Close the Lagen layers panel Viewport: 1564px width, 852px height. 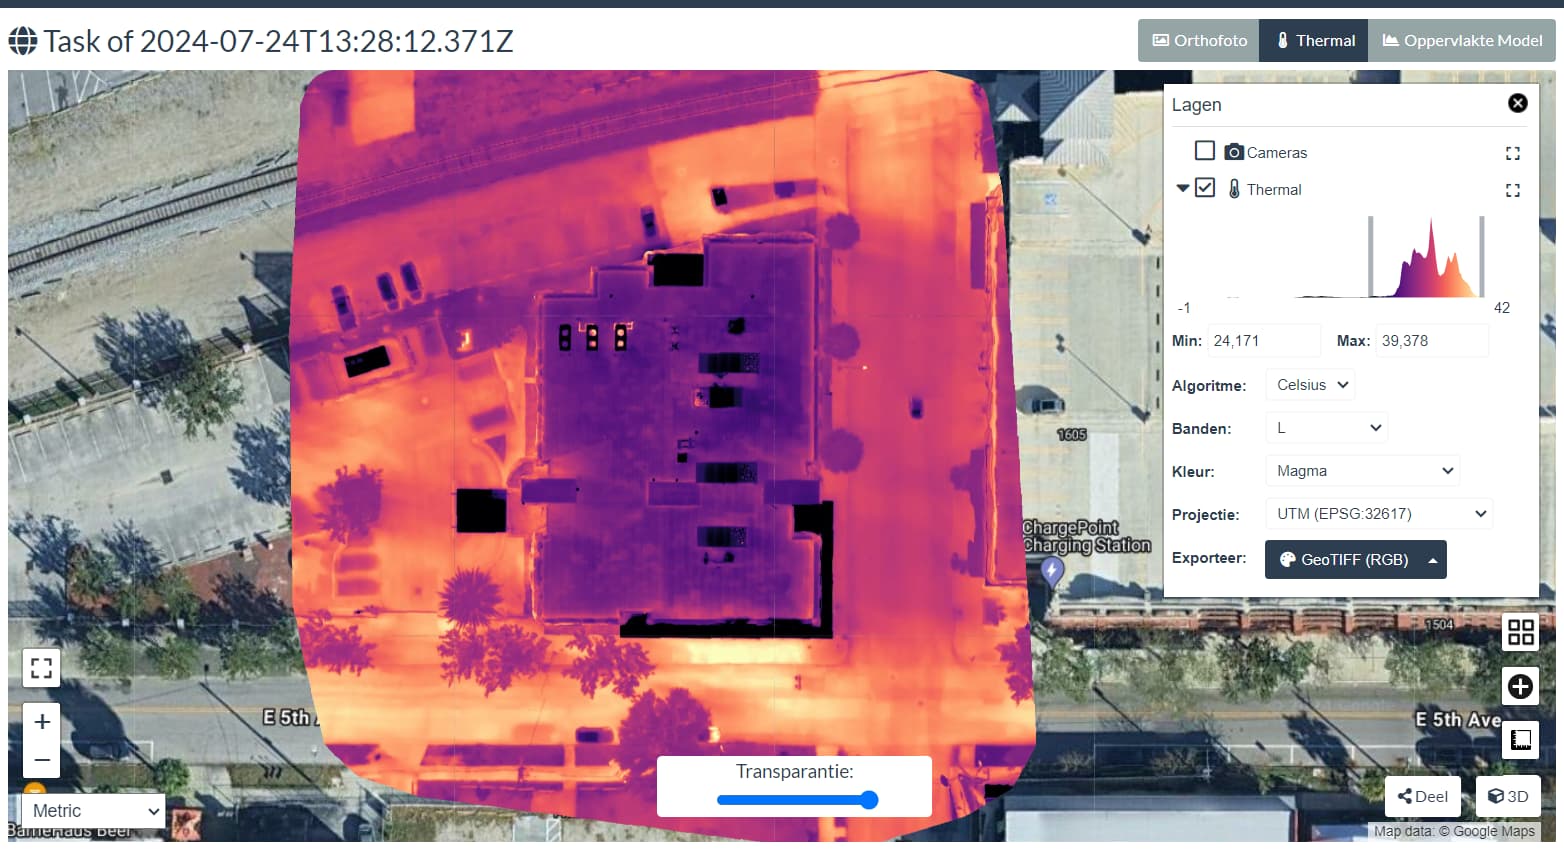point(1517,103)
